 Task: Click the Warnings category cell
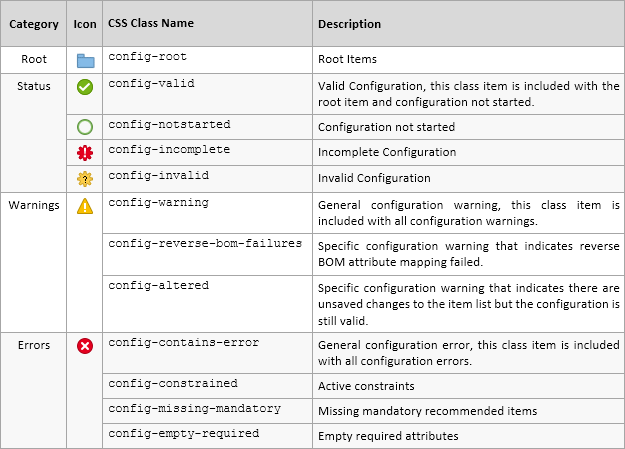(x=34, y=205)
